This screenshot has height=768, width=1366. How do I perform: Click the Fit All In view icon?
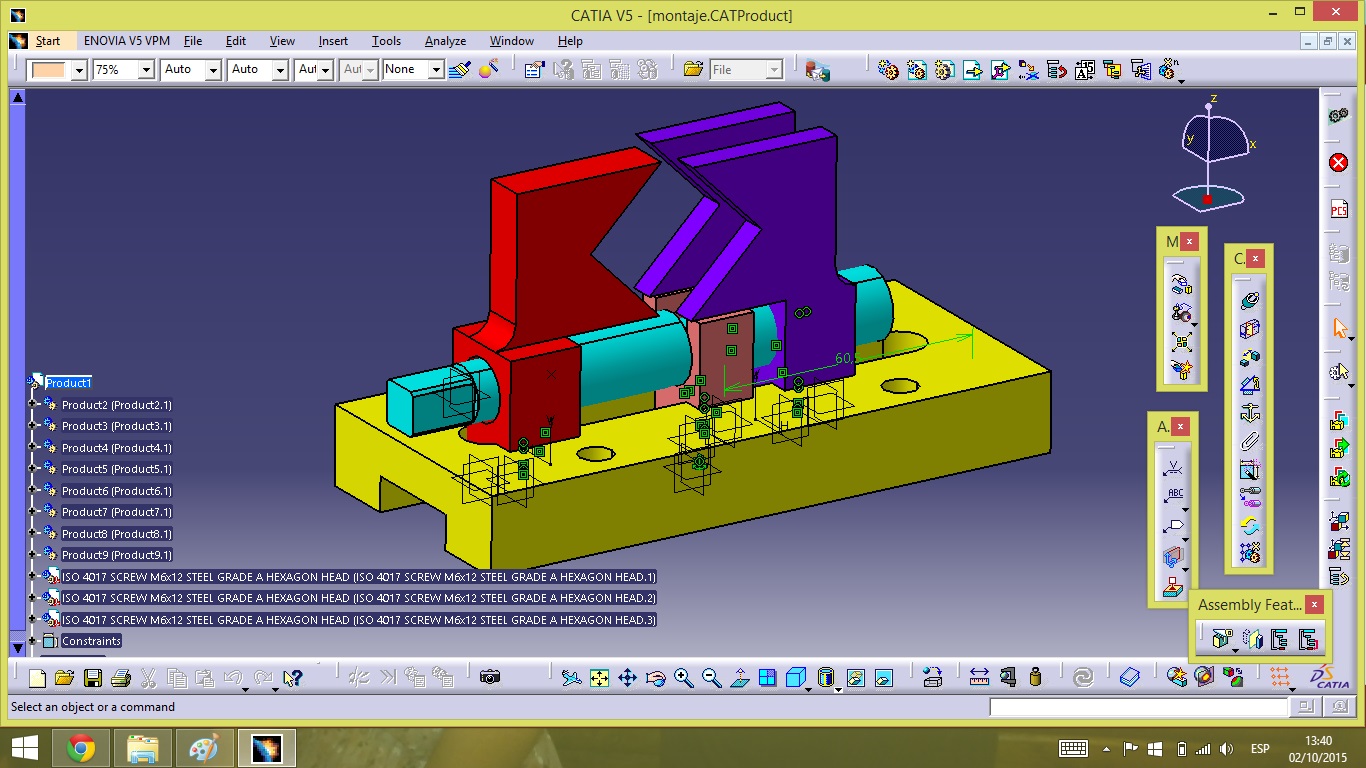[x=599, y=678]
